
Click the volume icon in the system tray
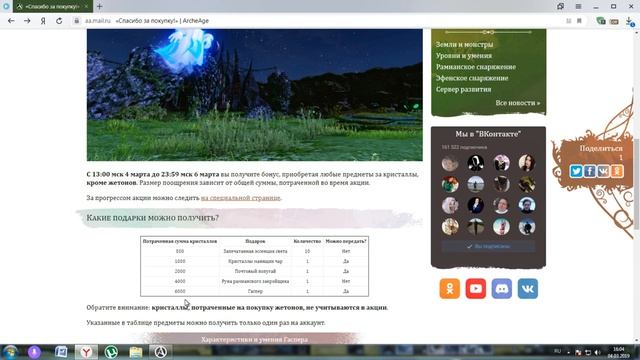[597, 352]
